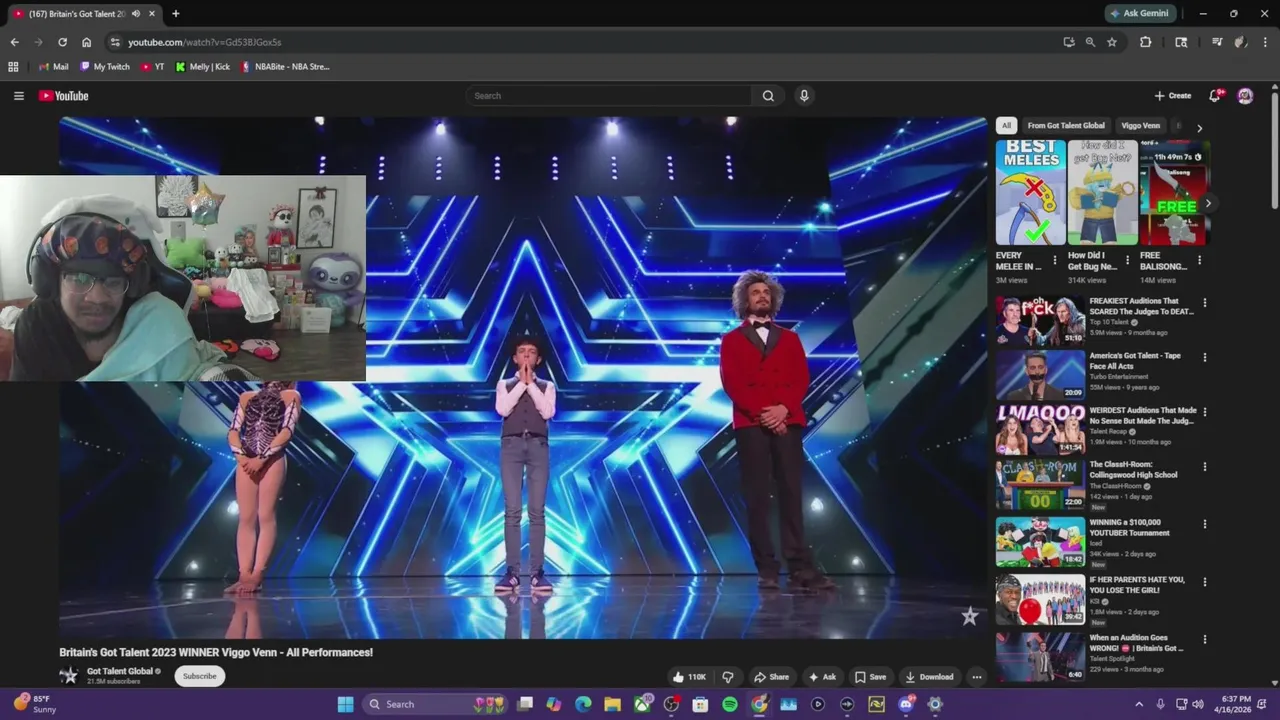Image resolution: width=1280 pixels, height=720 pixels.
Task: Open the 'Melly | Kick' bookmark
Action: tap(202, 67)
